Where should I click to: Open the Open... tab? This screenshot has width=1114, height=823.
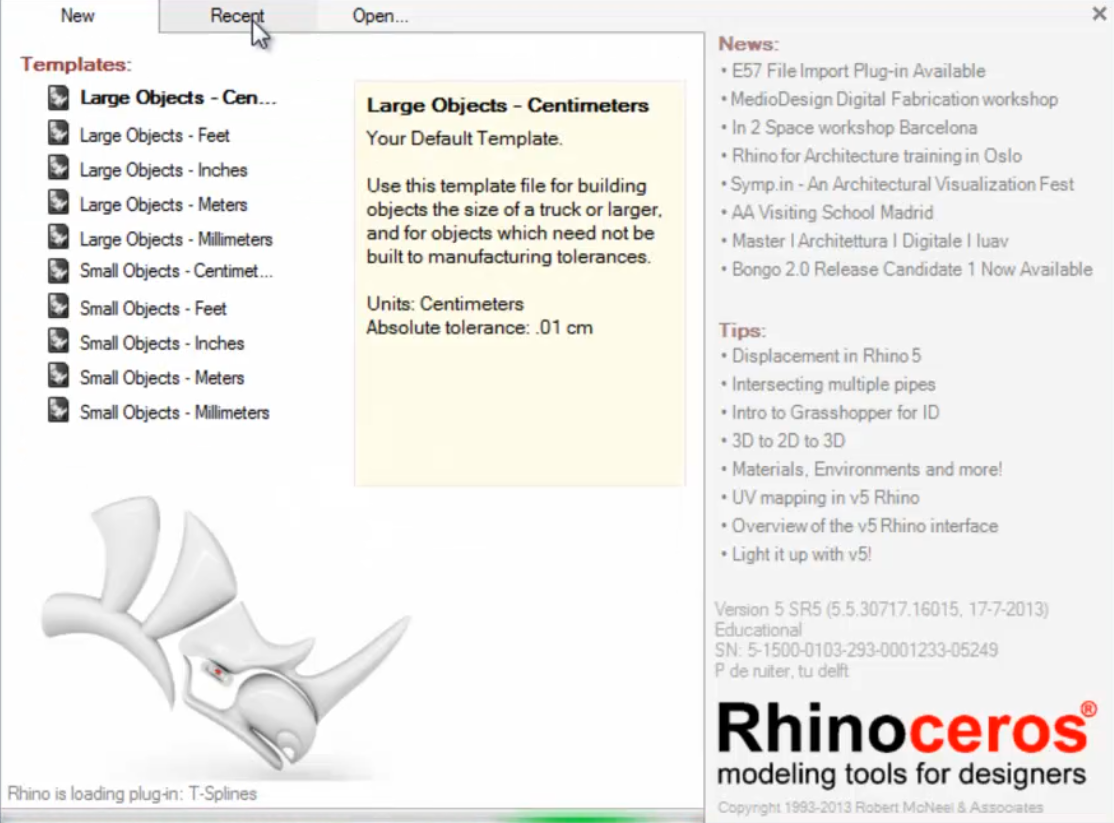coord(380,16)
